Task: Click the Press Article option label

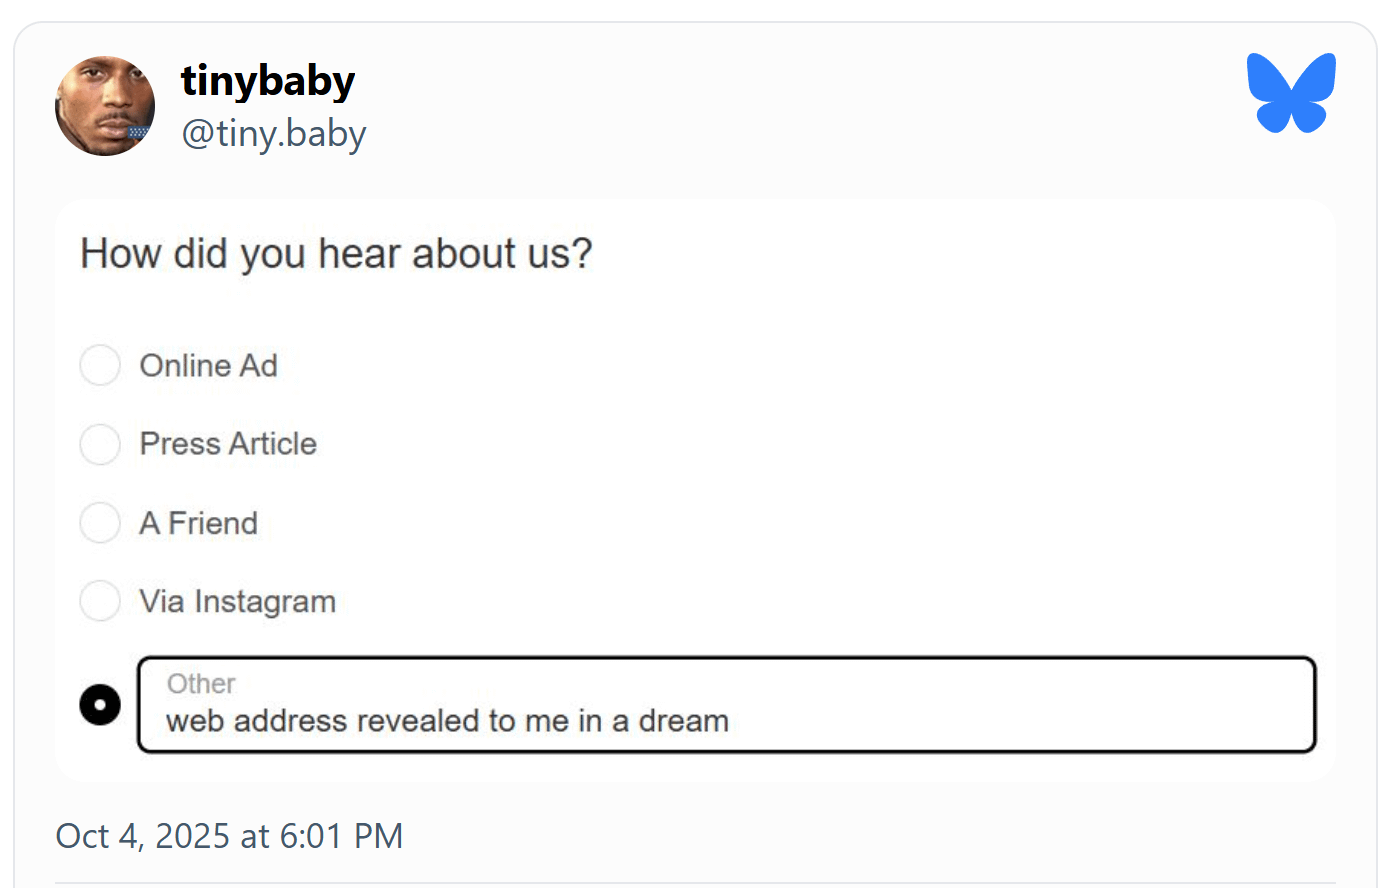Action: pos(228,444)
